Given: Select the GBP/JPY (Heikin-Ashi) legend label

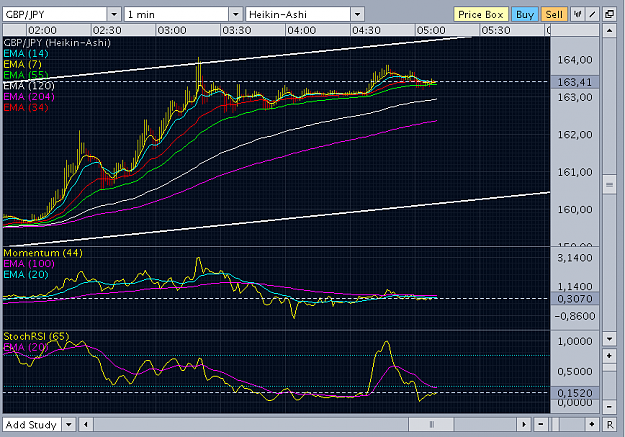Looking at the screenshot, I should 57,43.
